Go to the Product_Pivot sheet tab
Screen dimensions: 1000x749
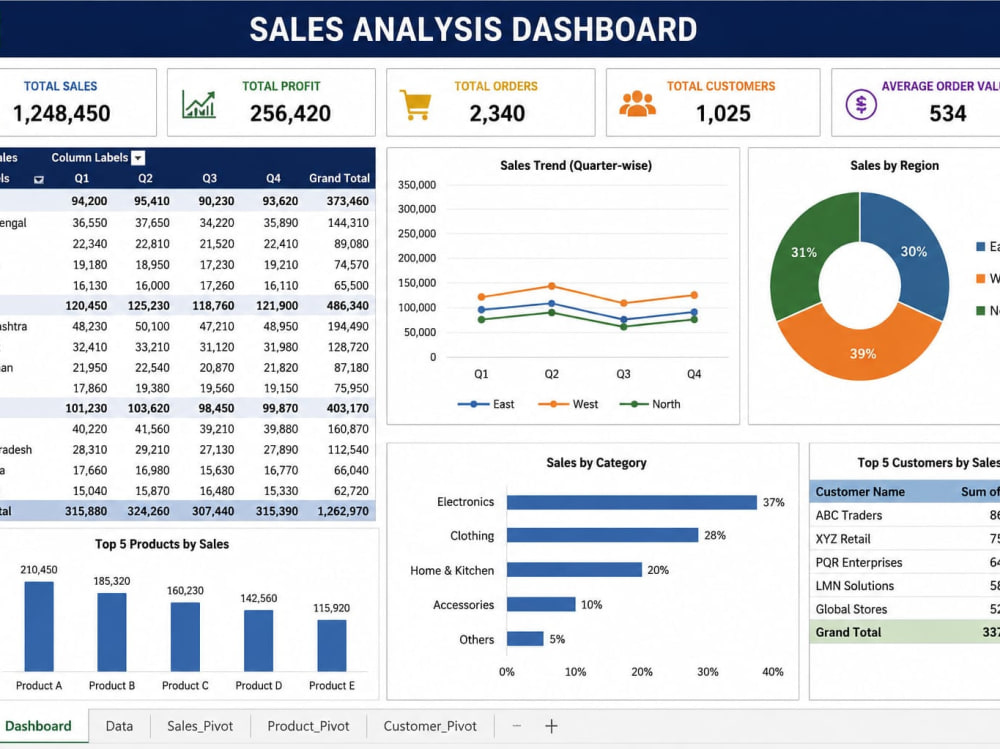[308, 726]
